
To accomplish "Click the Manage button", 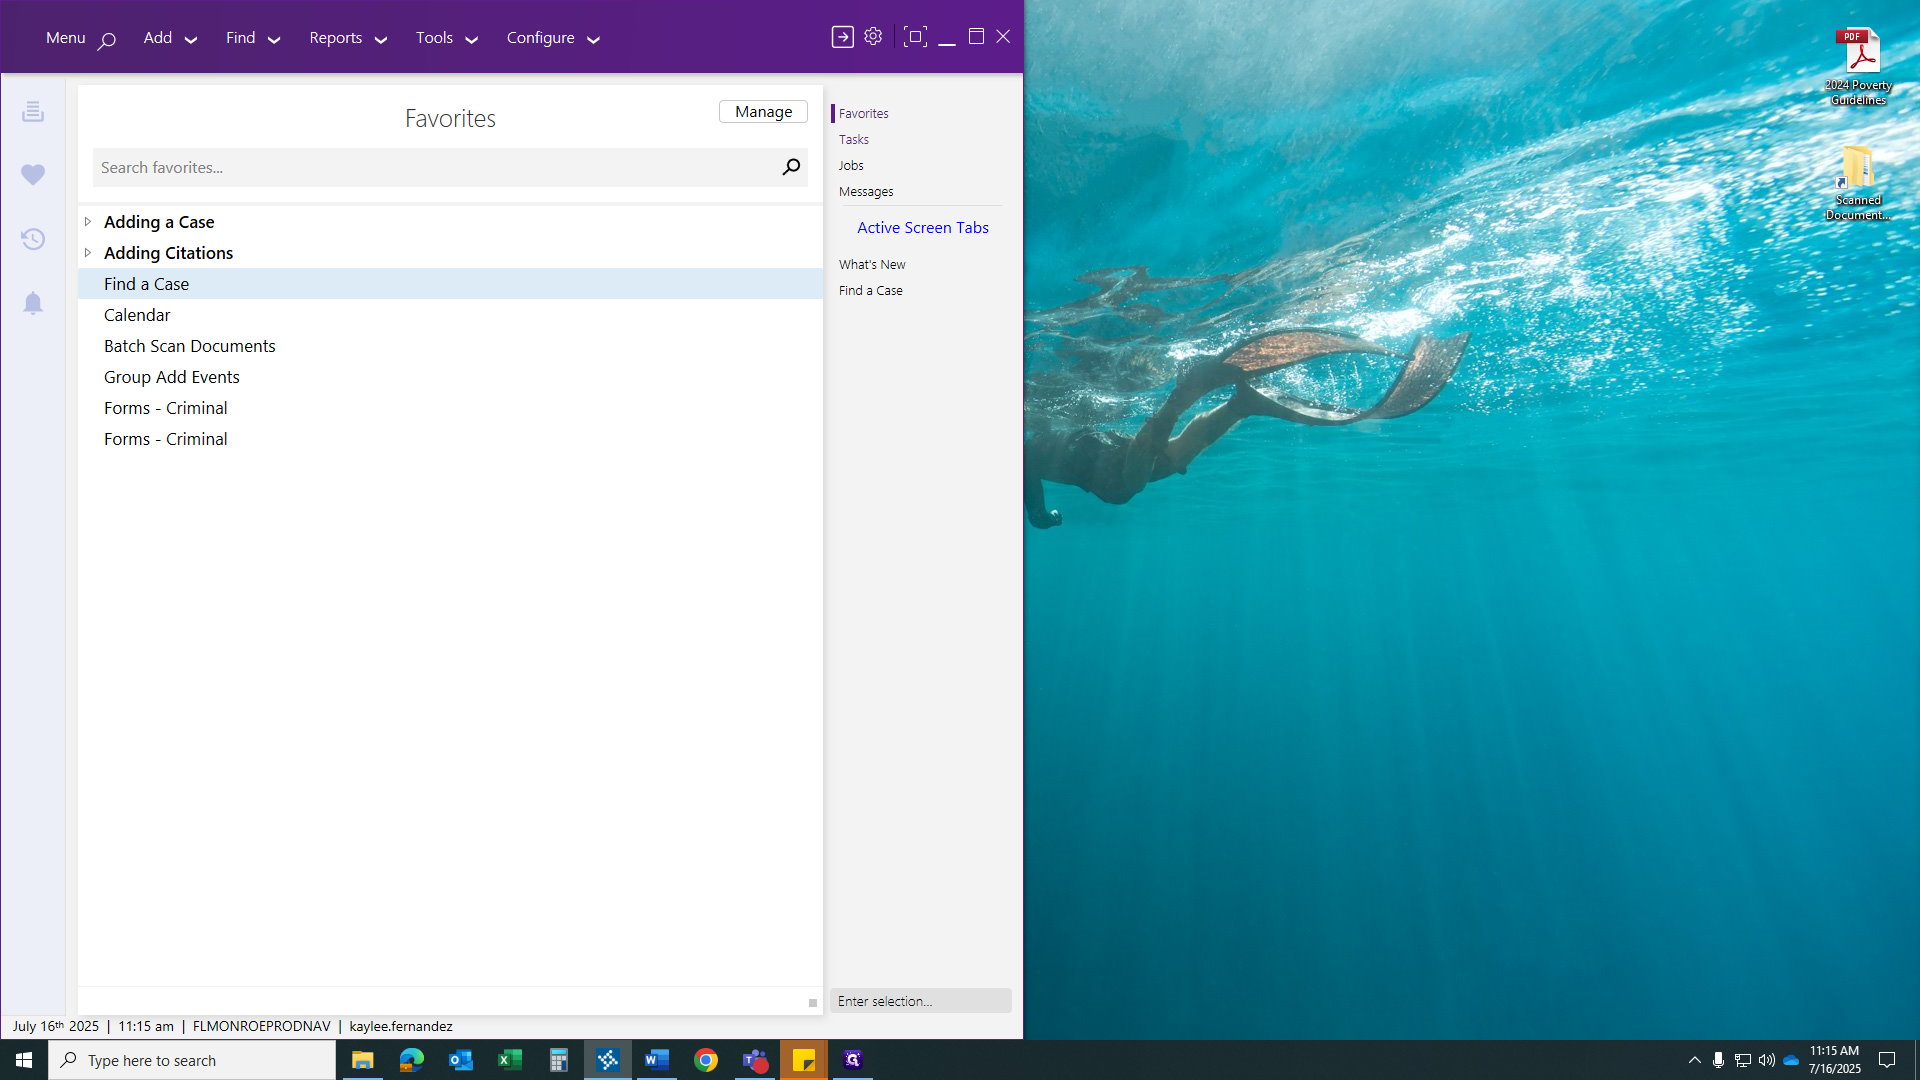I will click(x=763, y=111).
